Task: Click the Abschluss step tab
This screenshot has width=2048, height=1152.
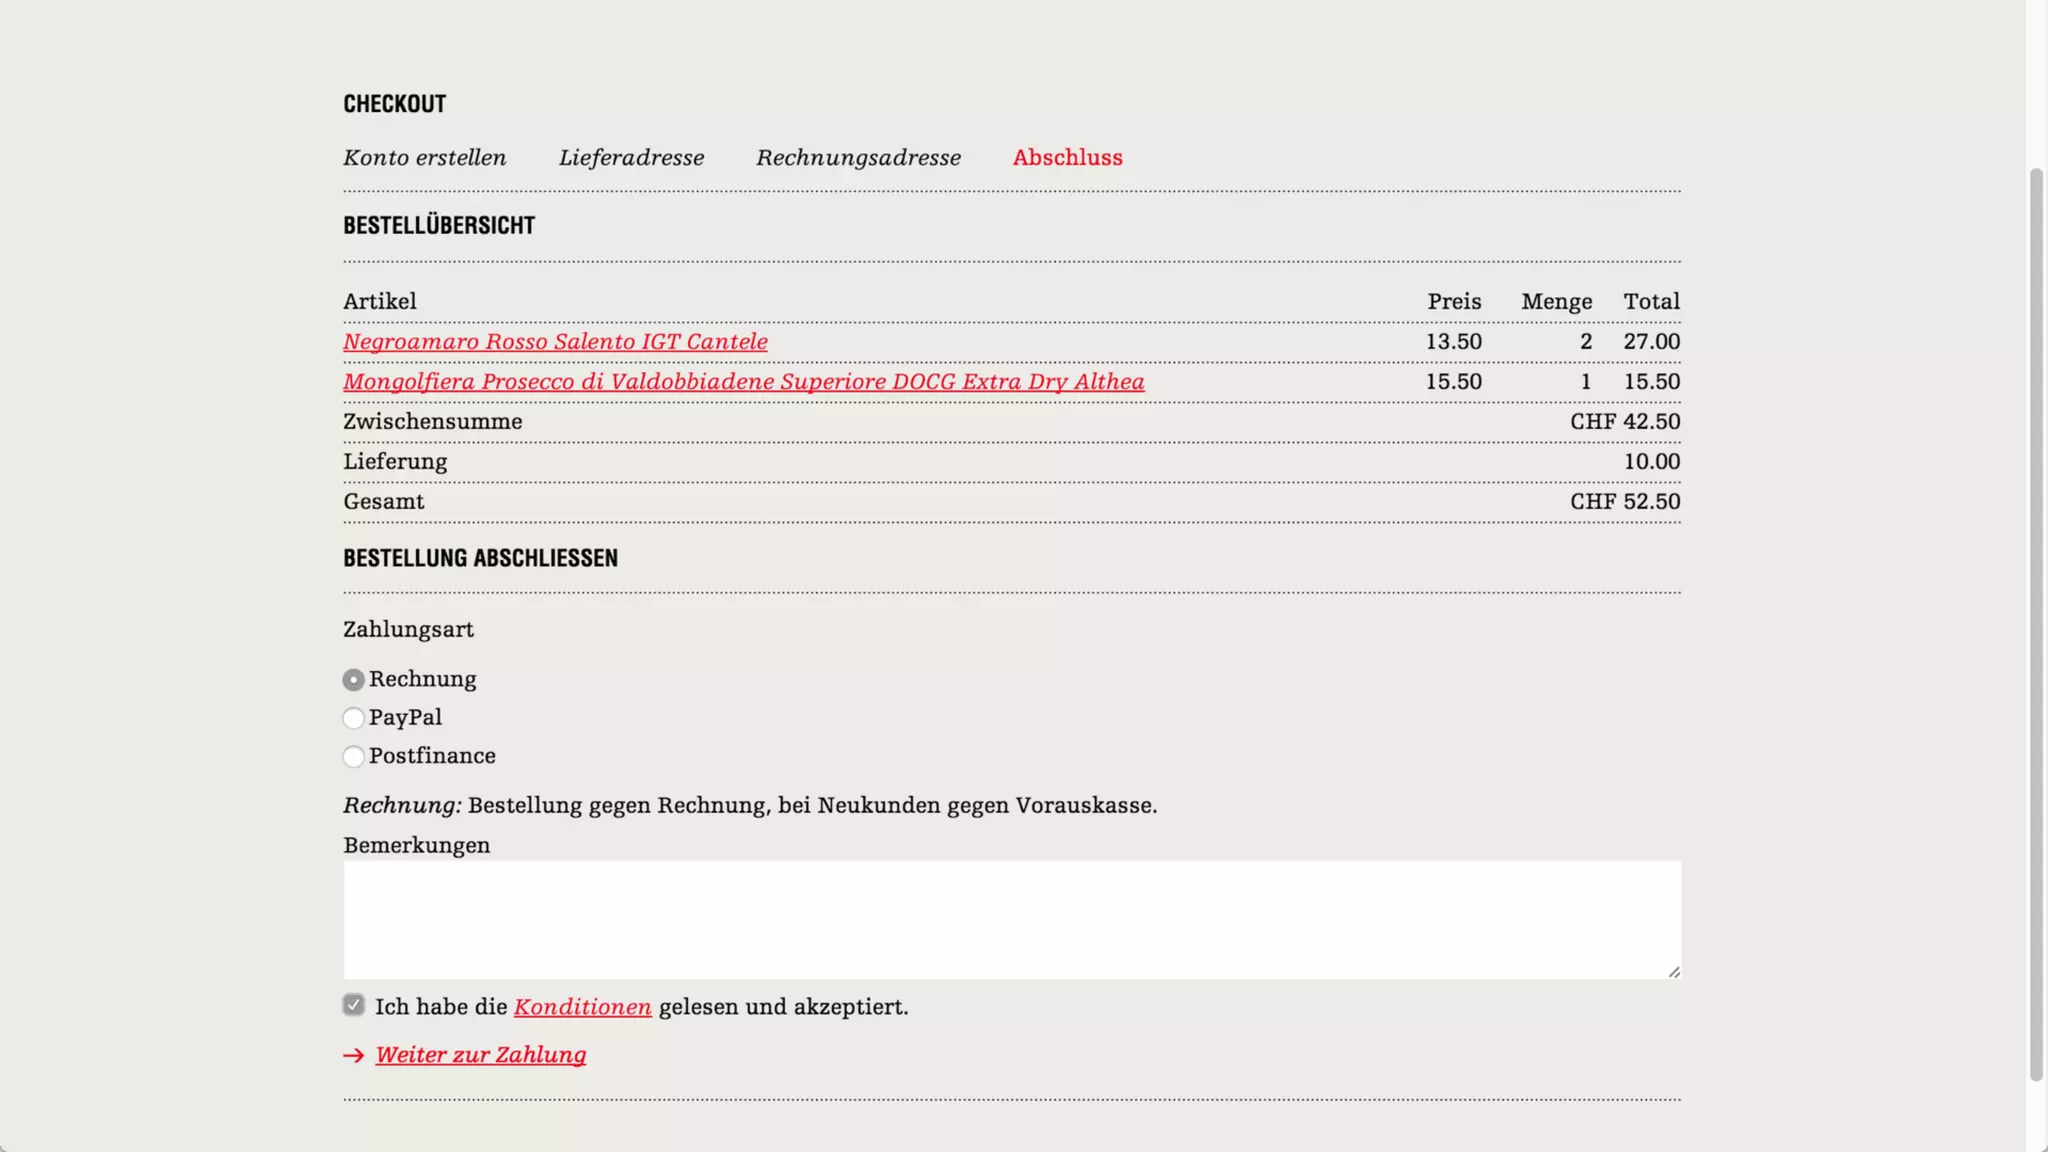Action: pyautogui.click(x=1067, y=158)
